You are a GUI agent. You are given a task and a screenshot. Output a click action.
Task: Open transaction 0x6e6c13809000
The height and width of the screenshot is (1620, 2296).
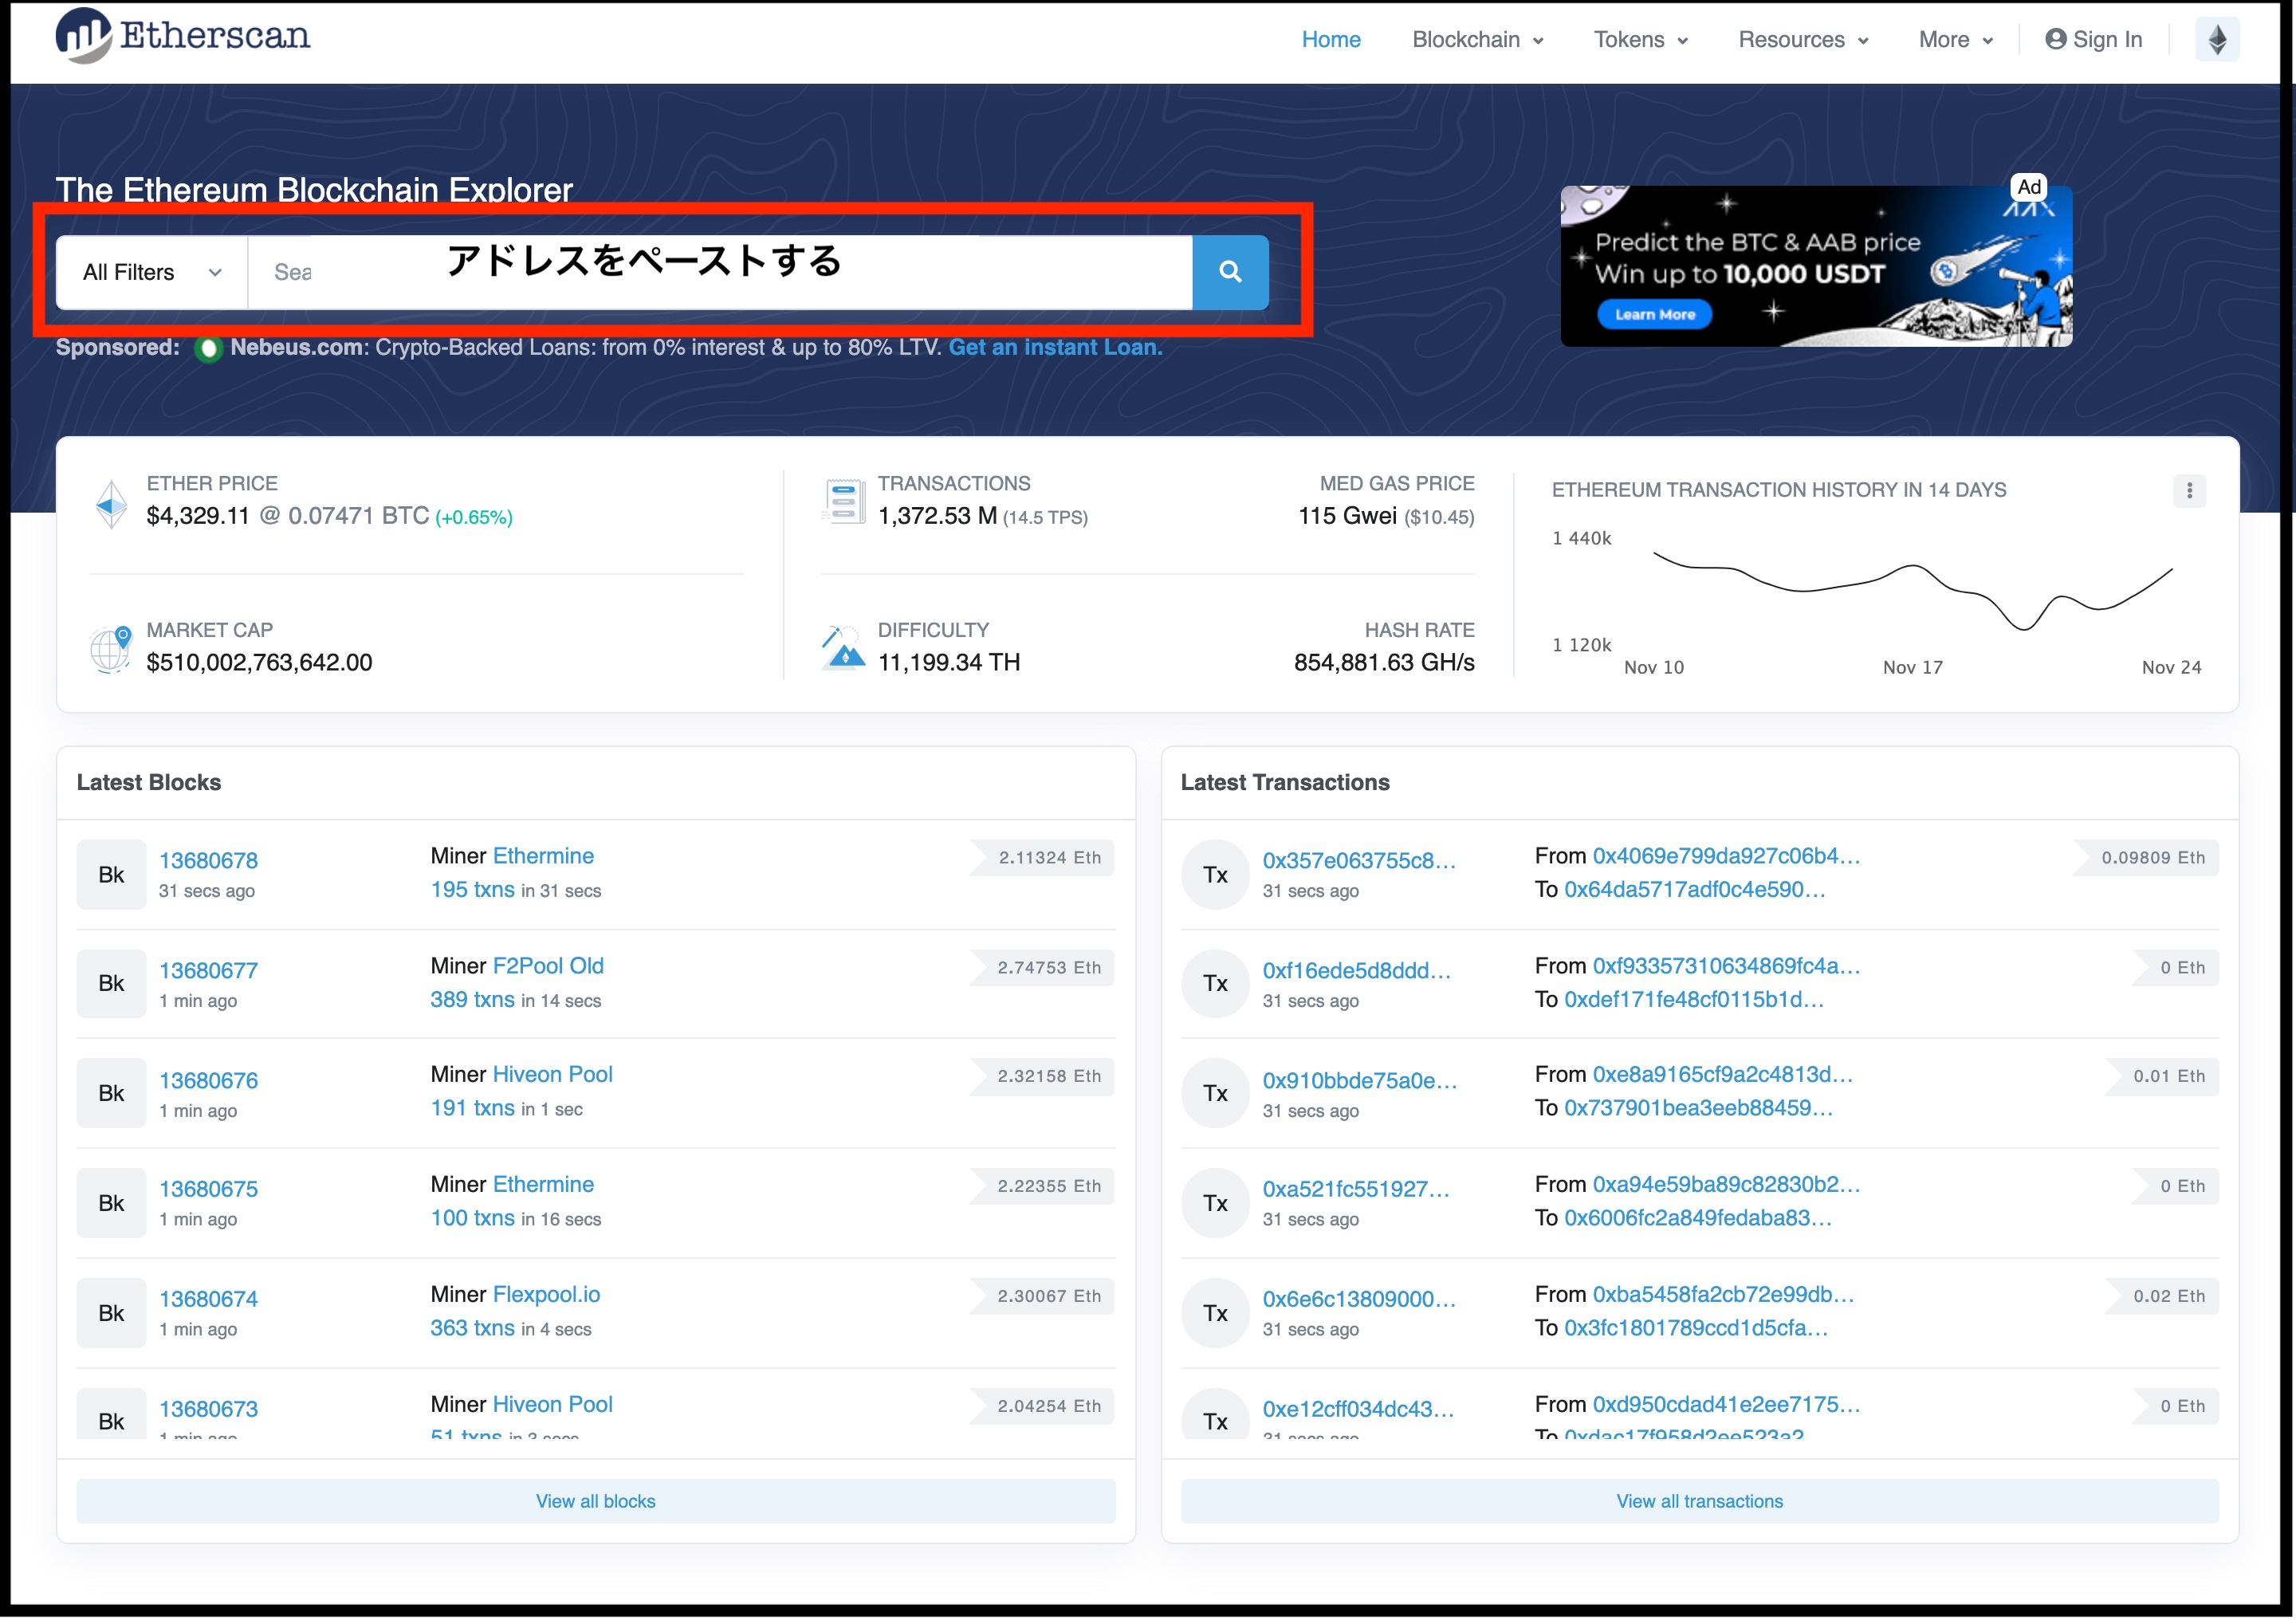click(x=1359, y=1299)
